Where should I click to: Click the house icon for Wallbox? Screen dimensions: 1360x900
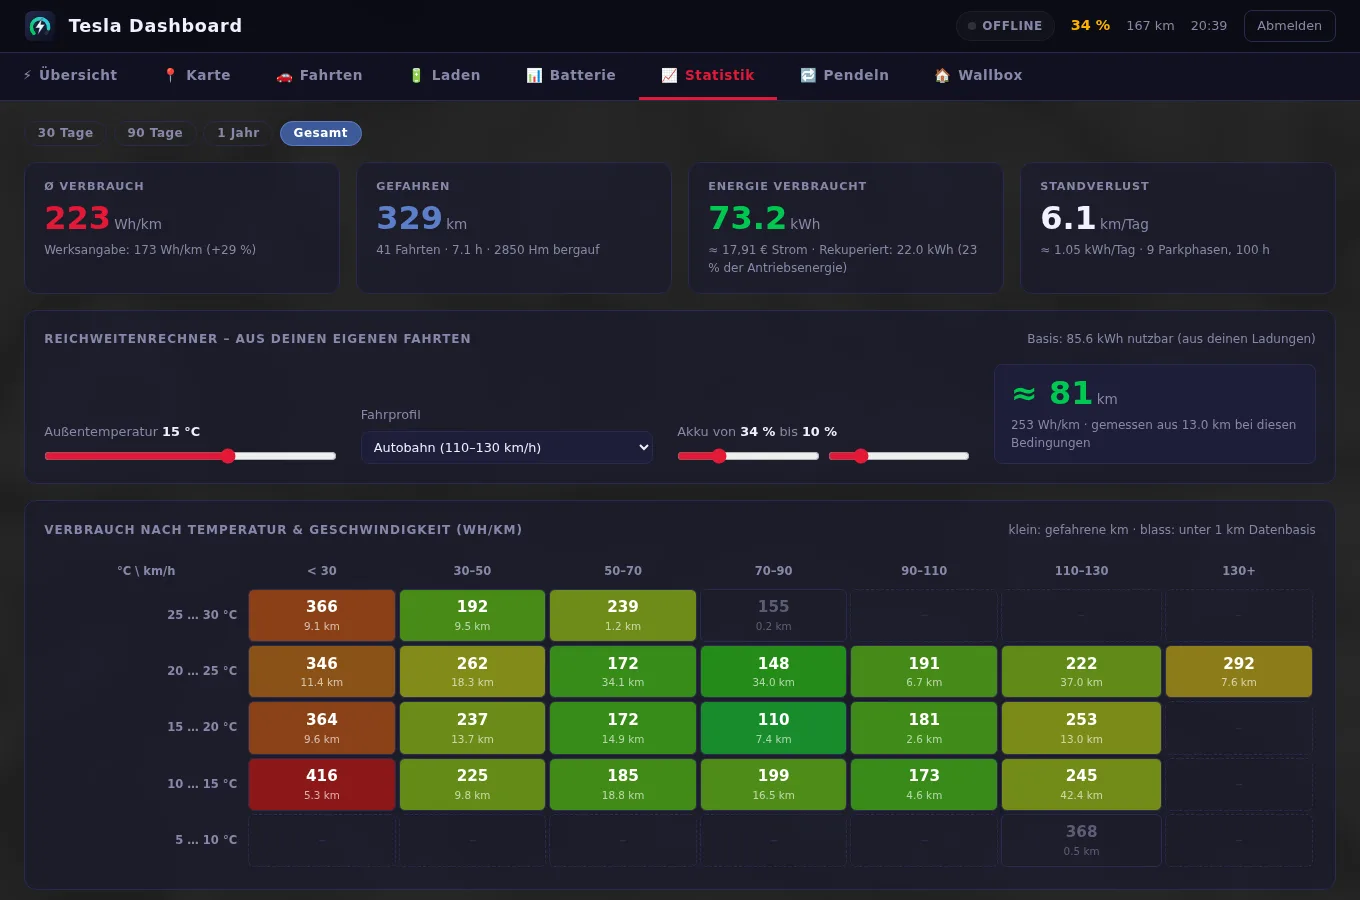point(942,76)
